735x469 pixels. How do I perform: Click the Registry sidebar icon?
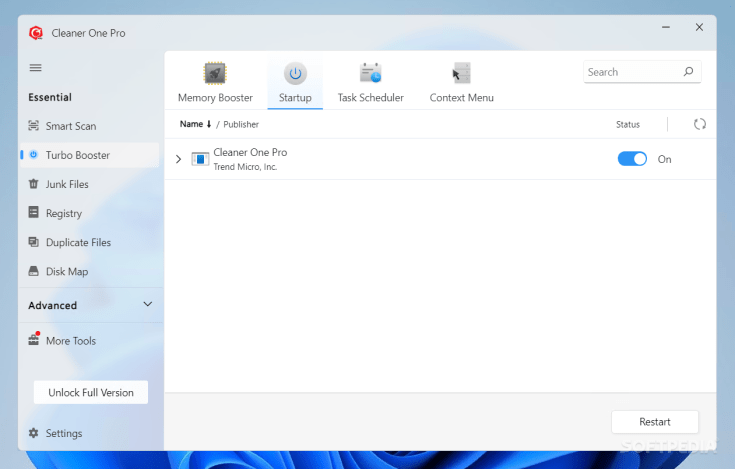click(34, 212)
